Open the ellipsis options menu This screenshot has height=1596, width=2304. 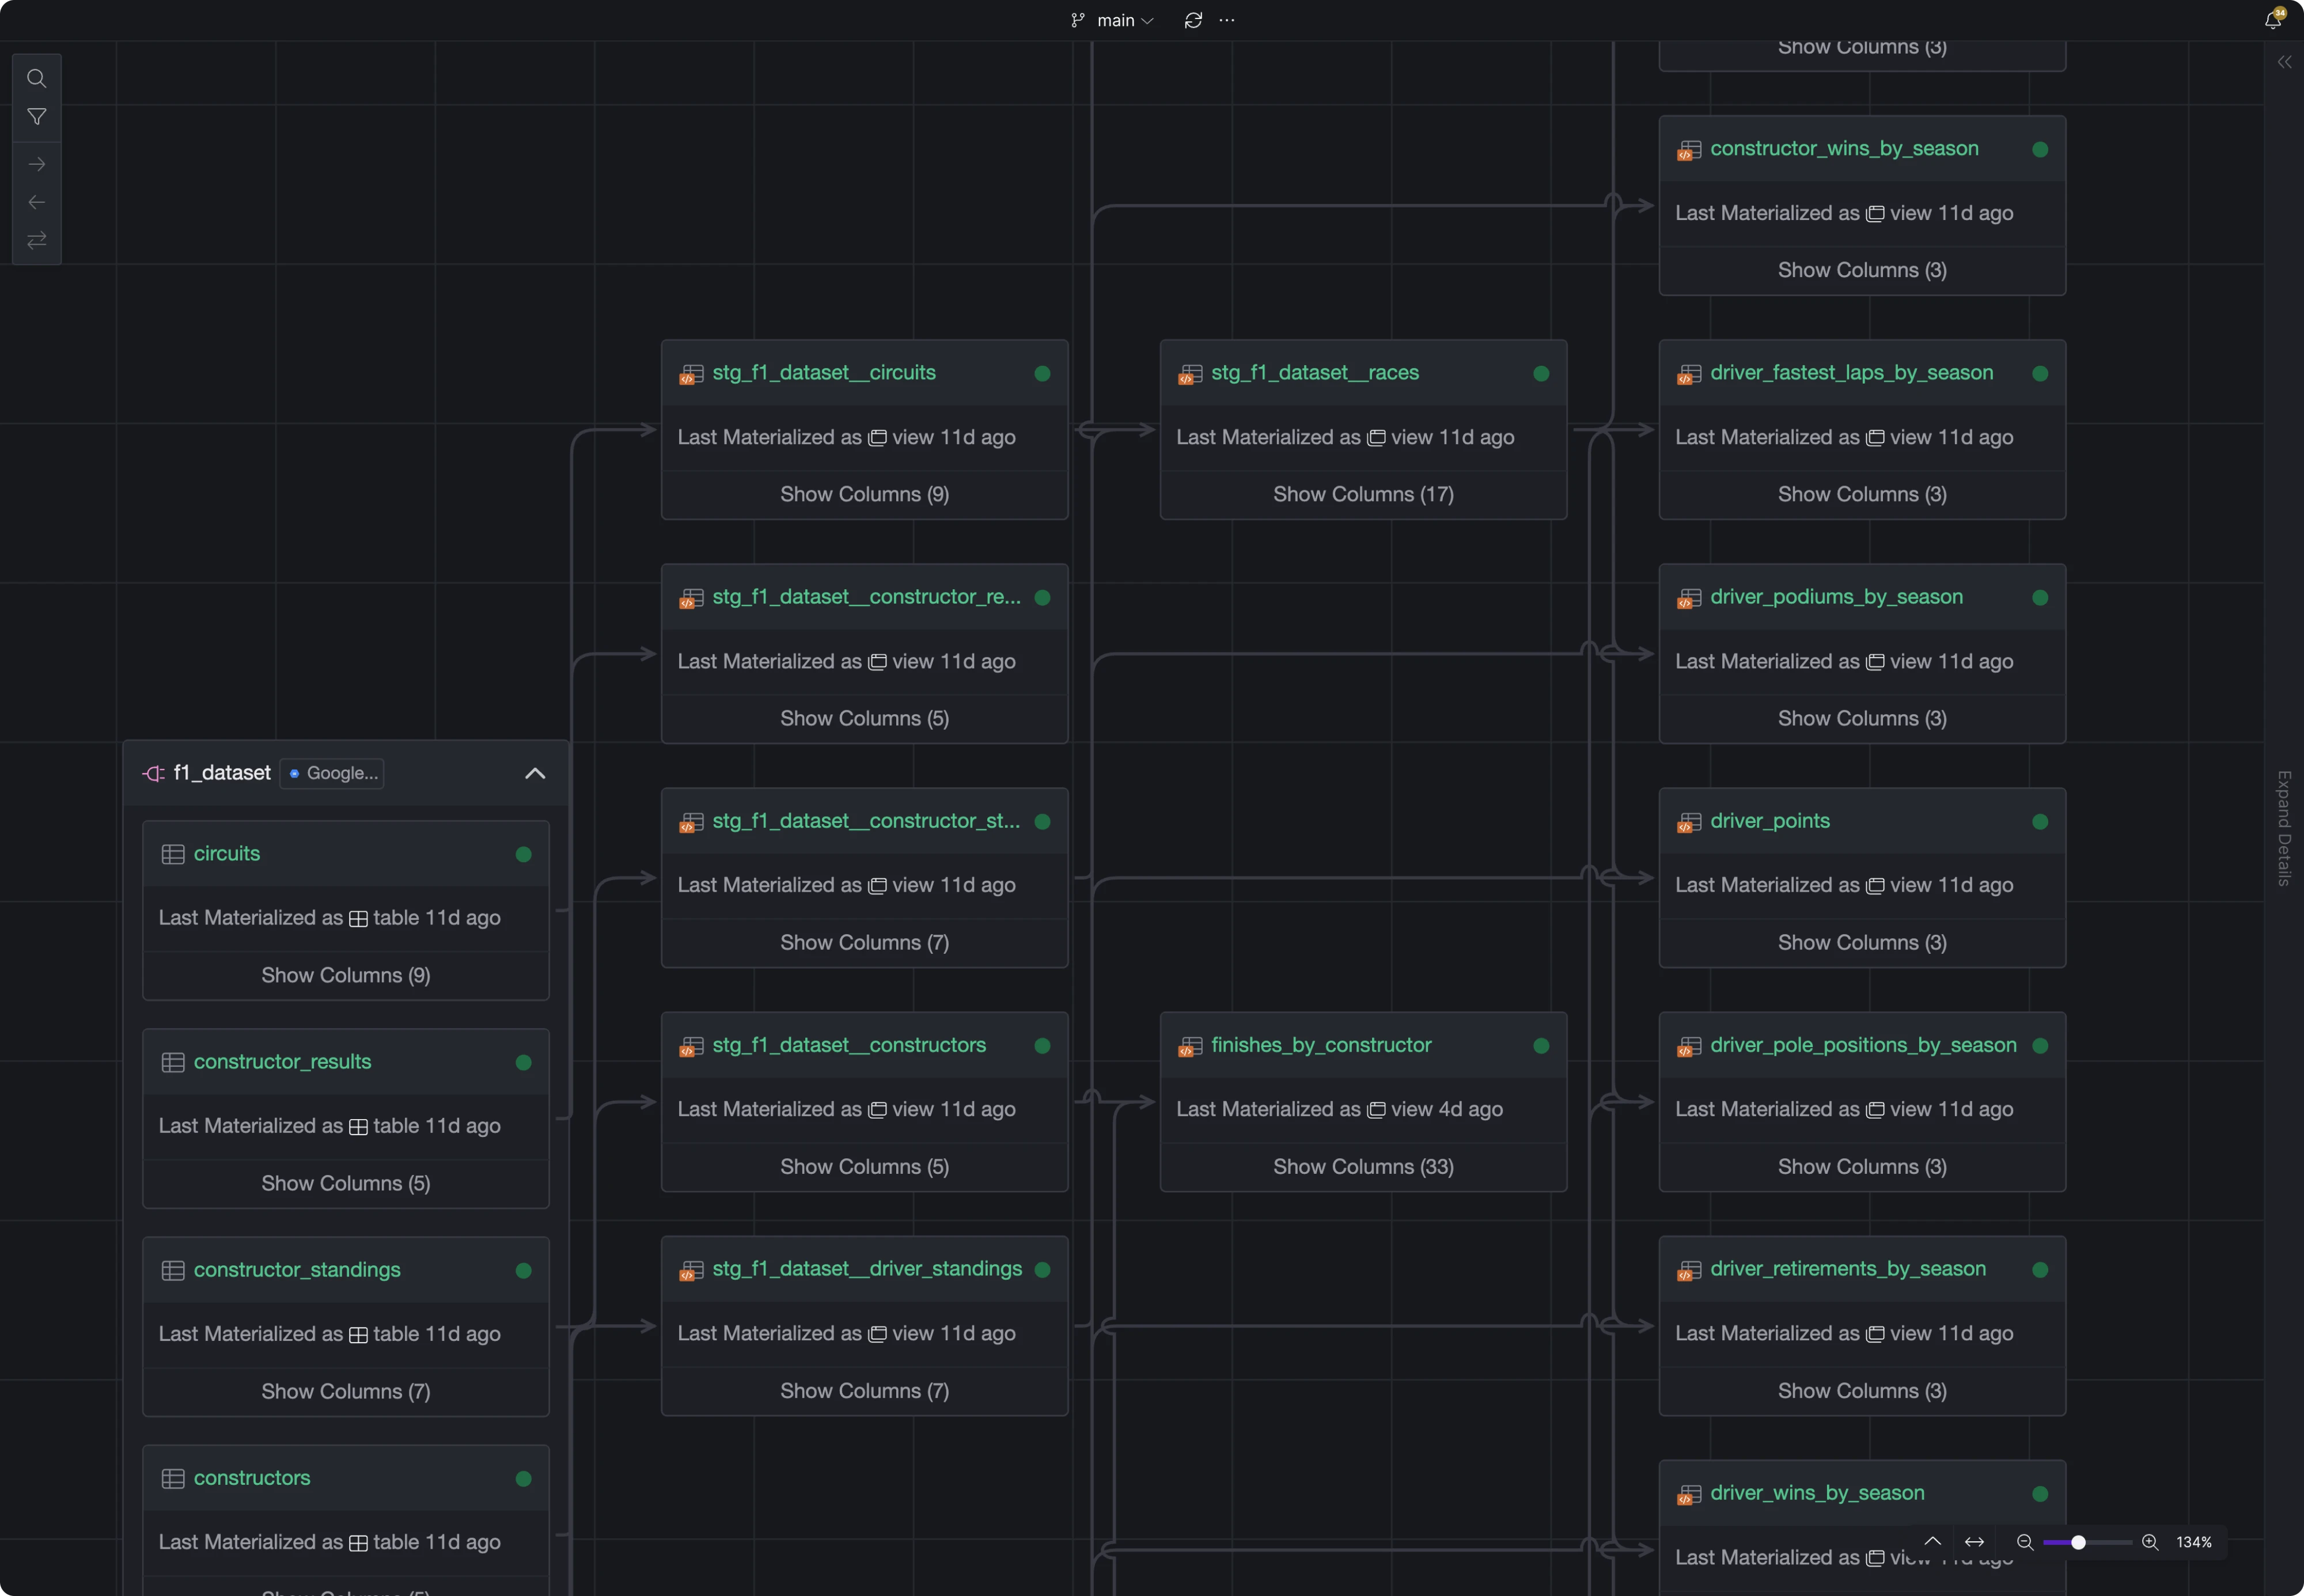pos(1227,20)
